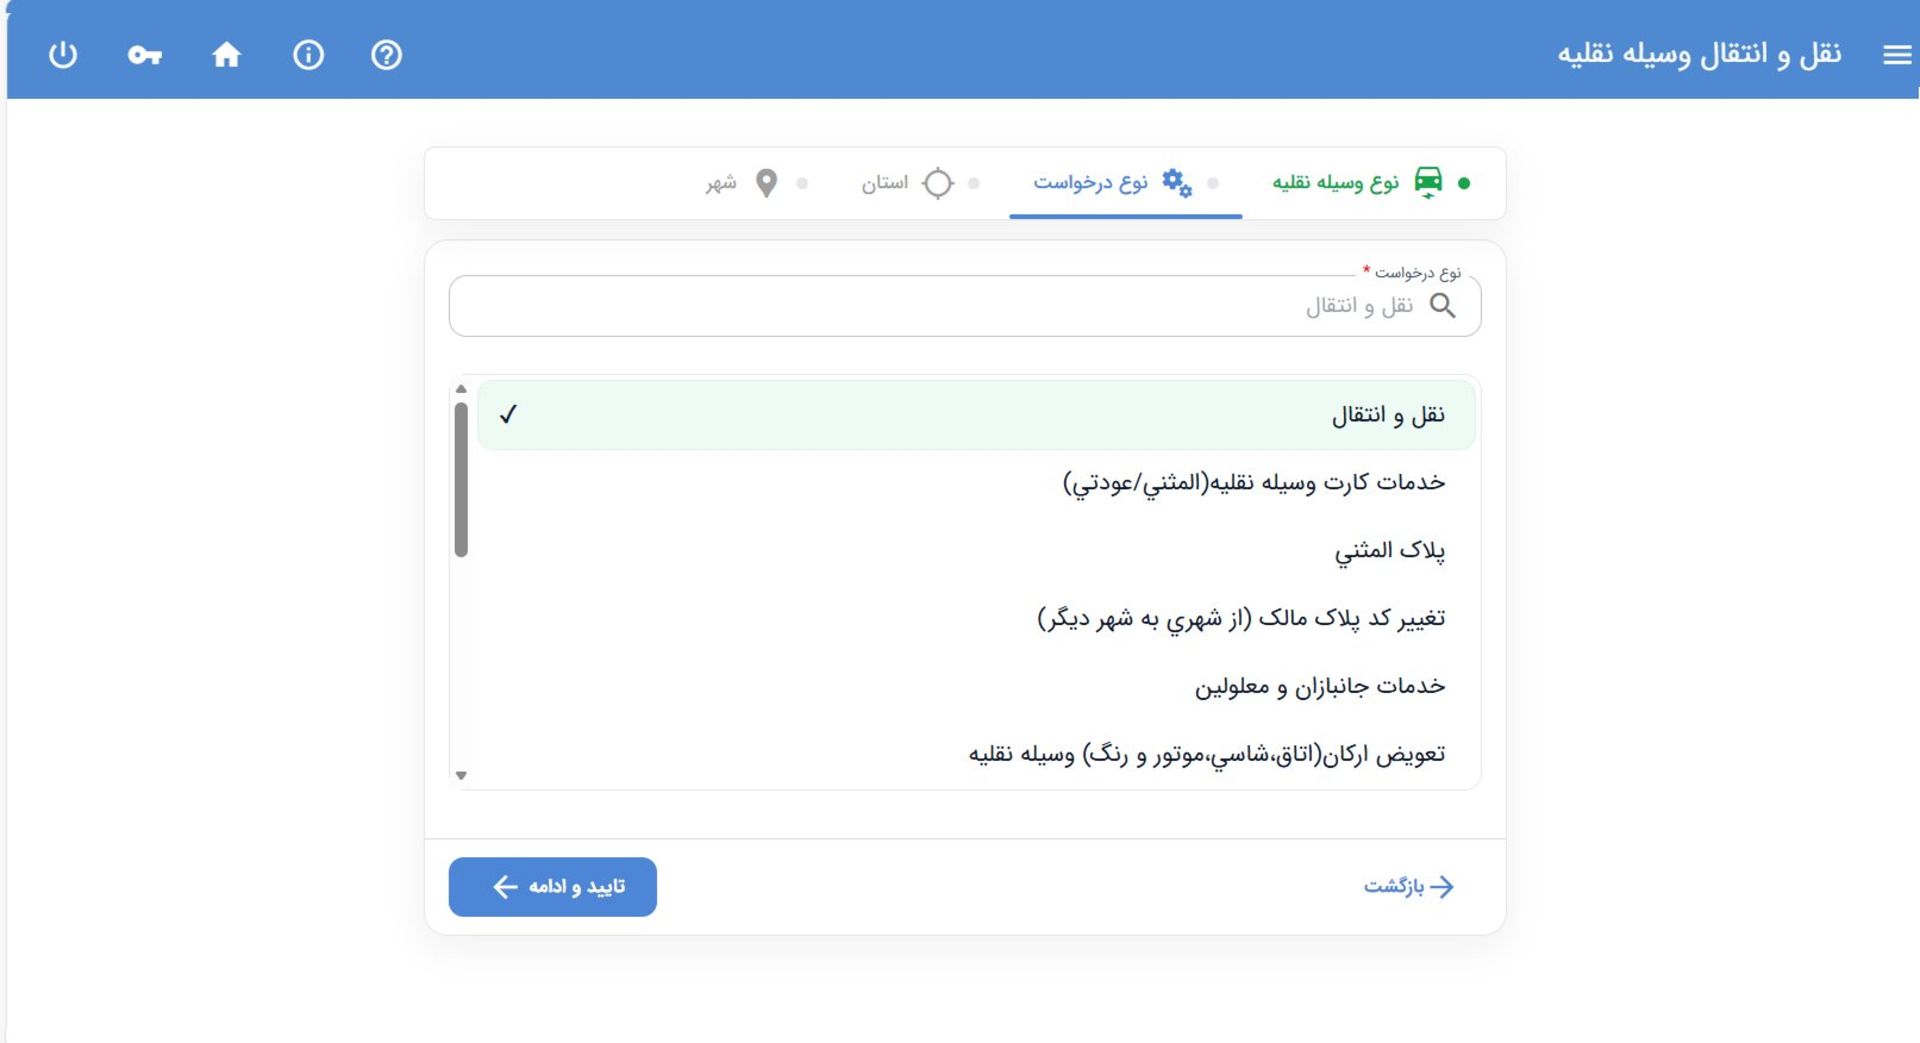Click the green car icon on نوع وسیله نقلیه step
The image size is (1920, 1043).
pos(1428,181)
